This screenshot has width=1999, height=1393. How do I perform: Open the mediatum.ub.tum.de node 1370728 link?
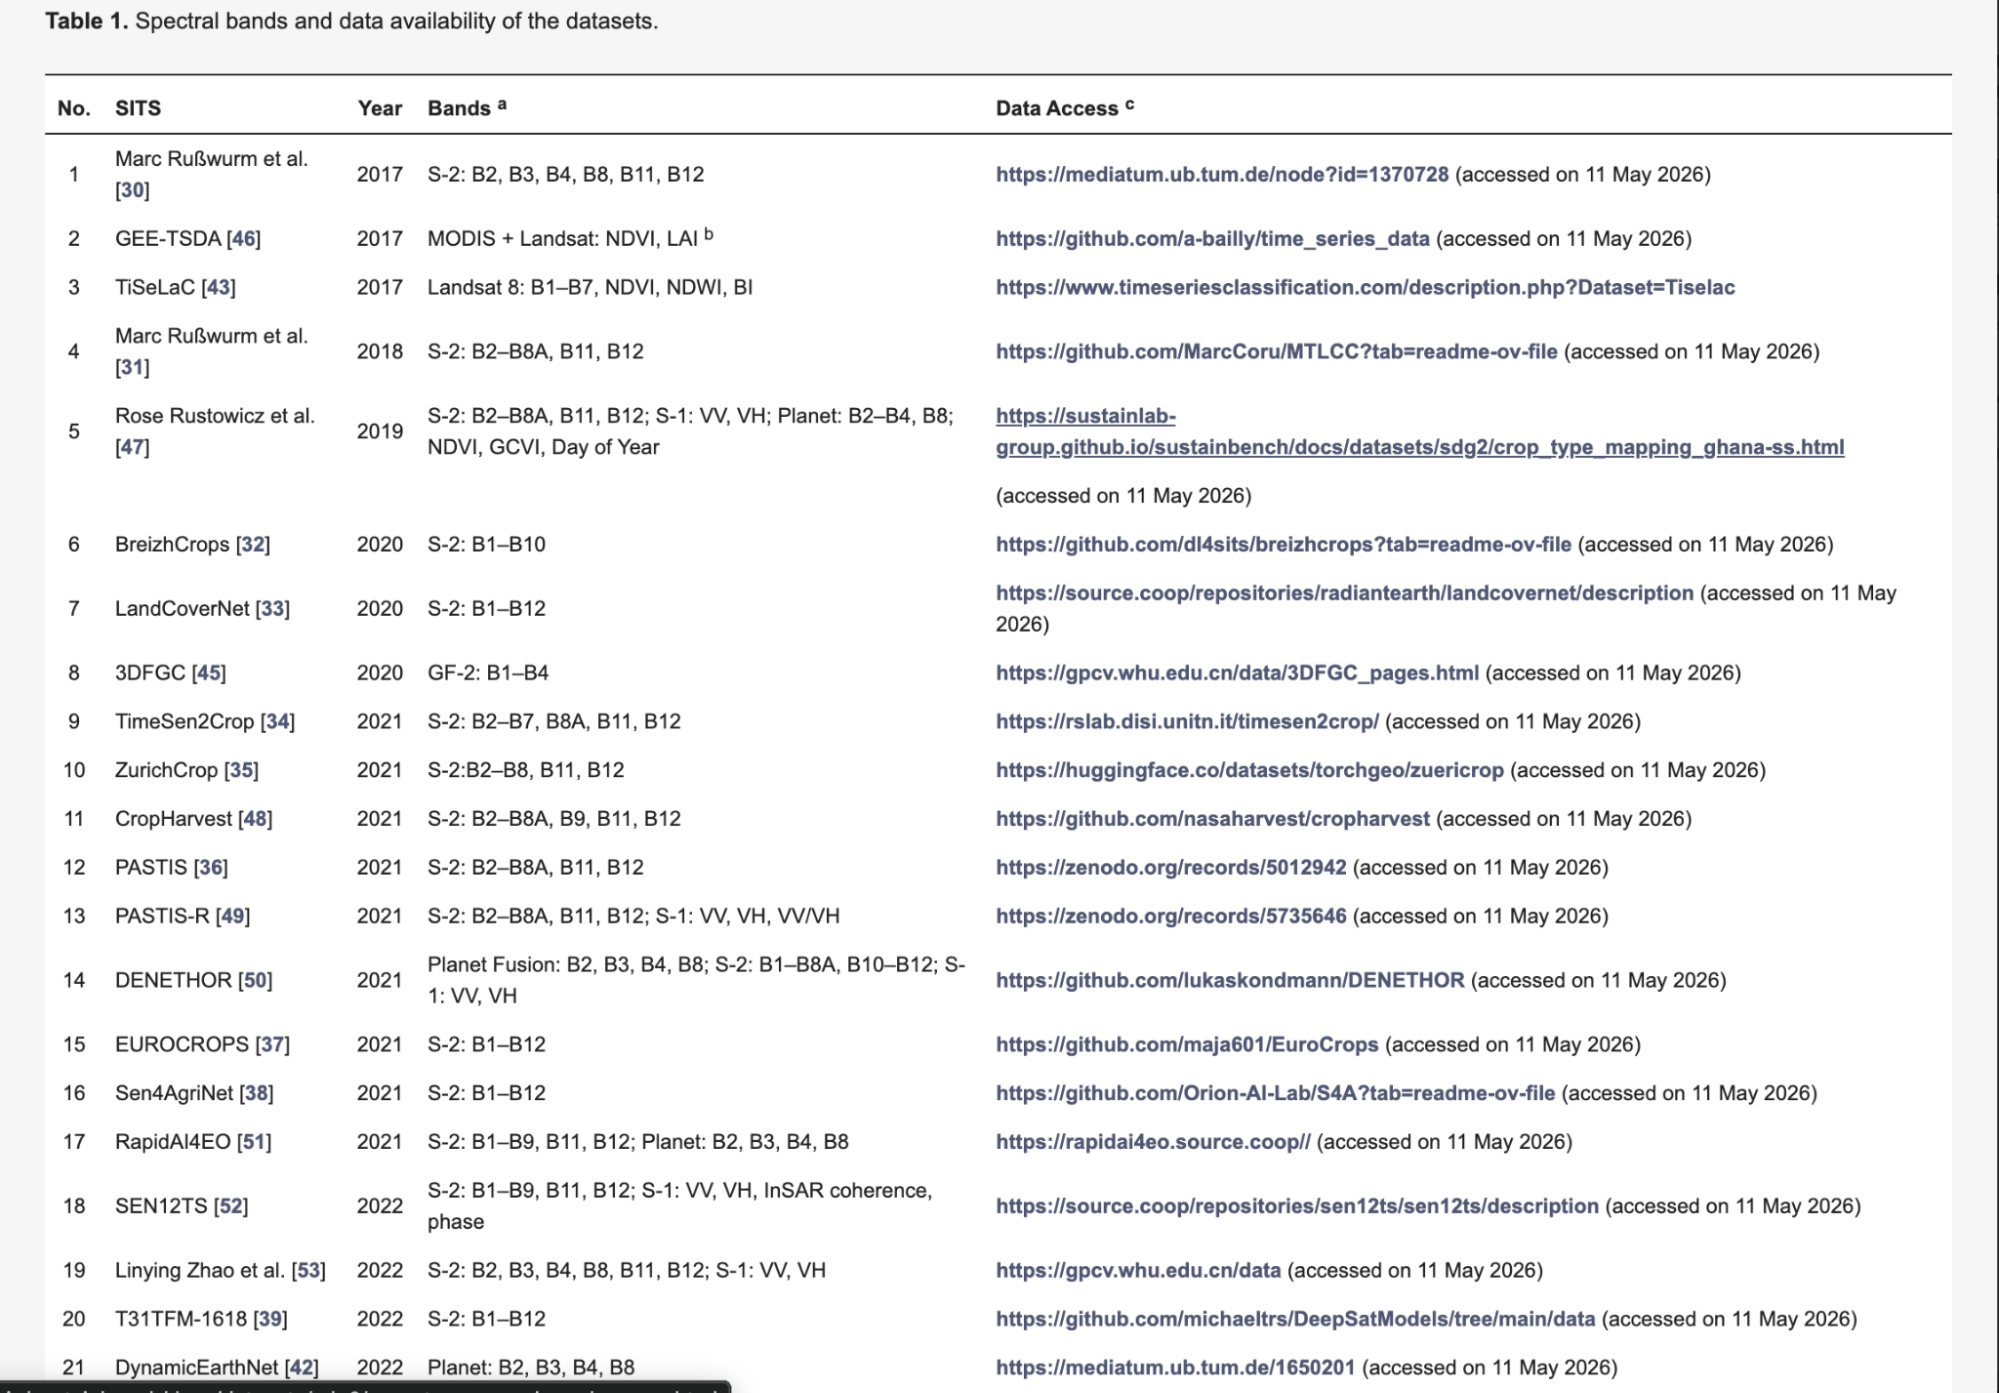click(1221, 174)
